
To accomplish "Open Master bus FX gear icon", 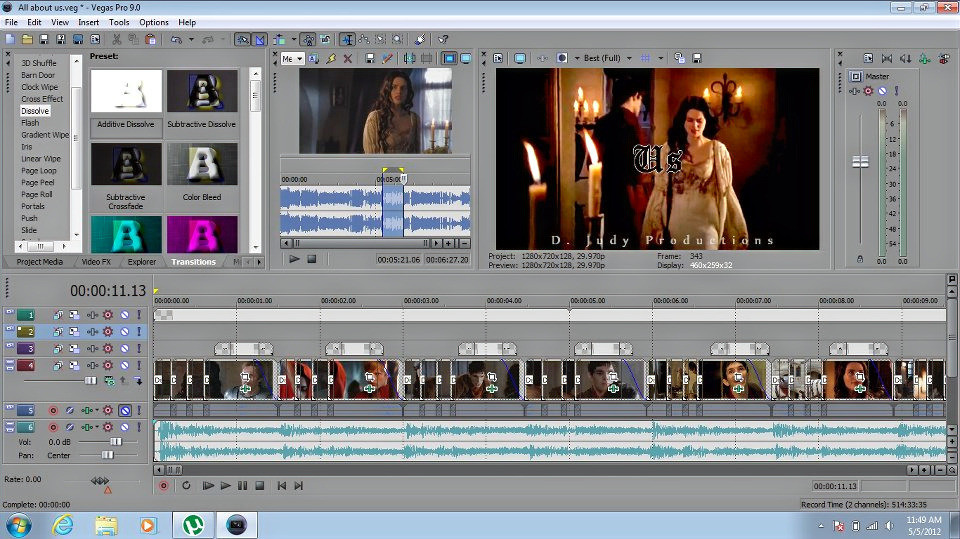I will pos(868,91).
